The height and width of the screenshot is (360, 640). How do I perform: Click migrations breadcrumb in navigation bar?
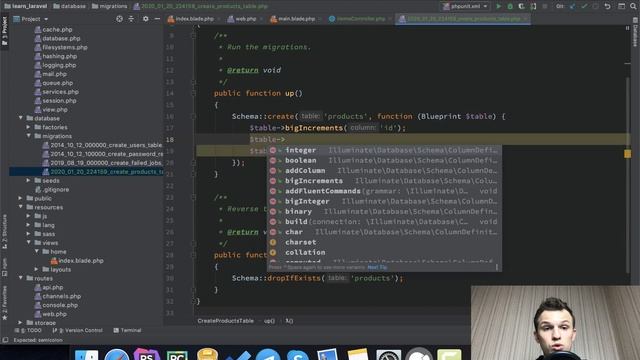click(109, 6)
